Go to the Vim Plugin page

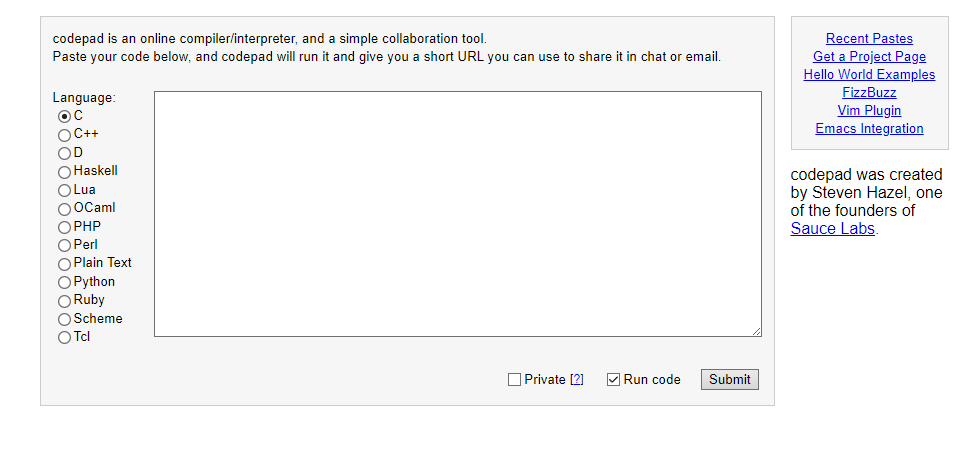[x=869, y=111]
